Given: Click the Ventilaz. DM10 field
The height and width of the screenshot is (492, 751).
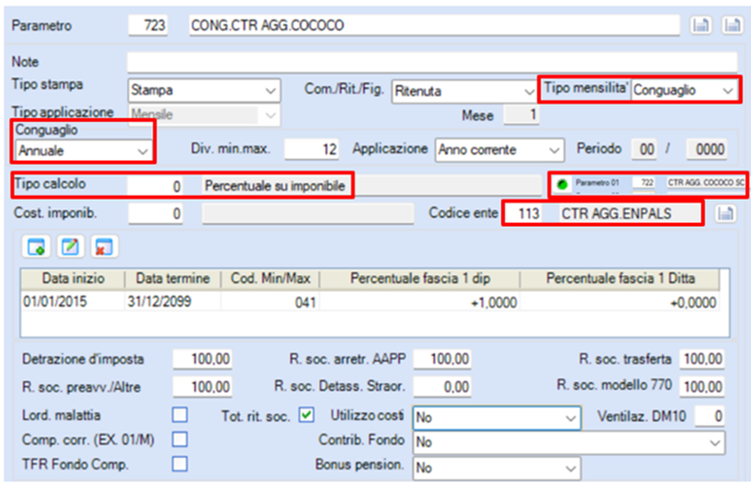Looking at the screenshot, I should click(710, 416).
